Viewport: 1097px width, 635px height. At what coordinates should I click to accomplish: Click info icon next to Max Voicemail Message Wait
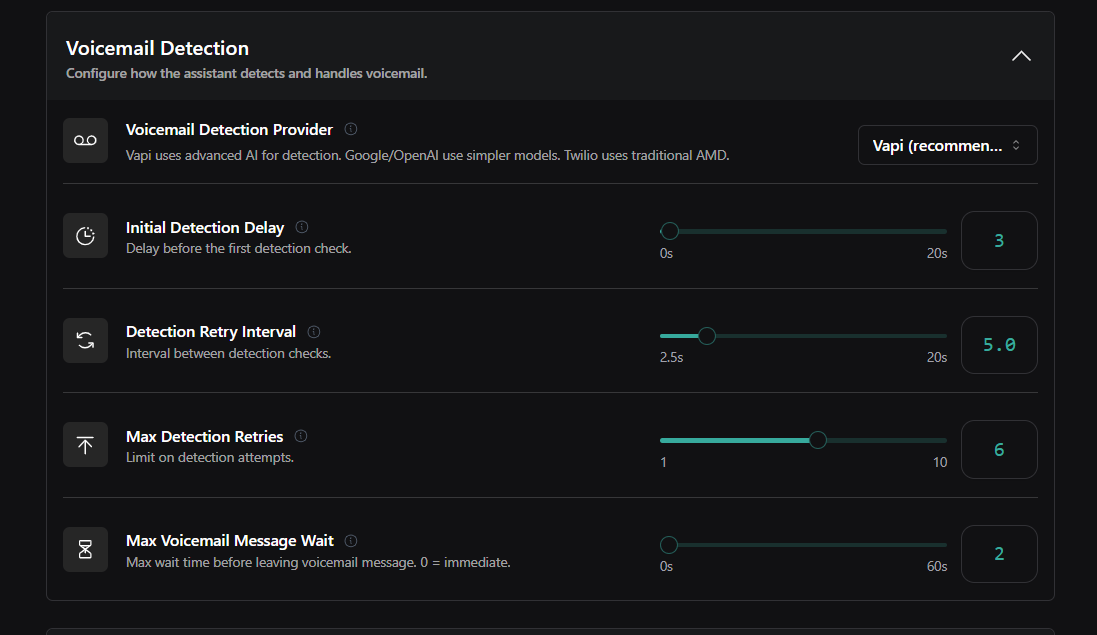tap(351, 540)
